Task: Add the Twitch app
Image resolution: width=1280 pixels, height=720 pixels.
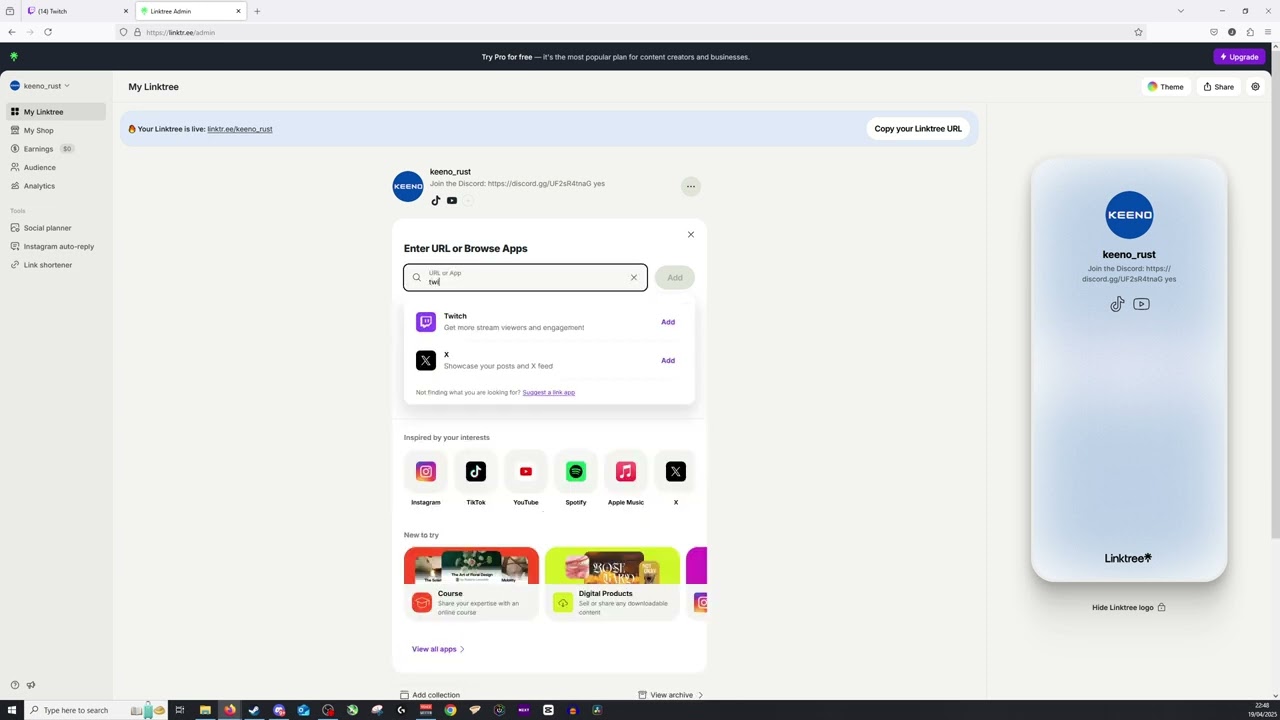Action: click(668, 322)
